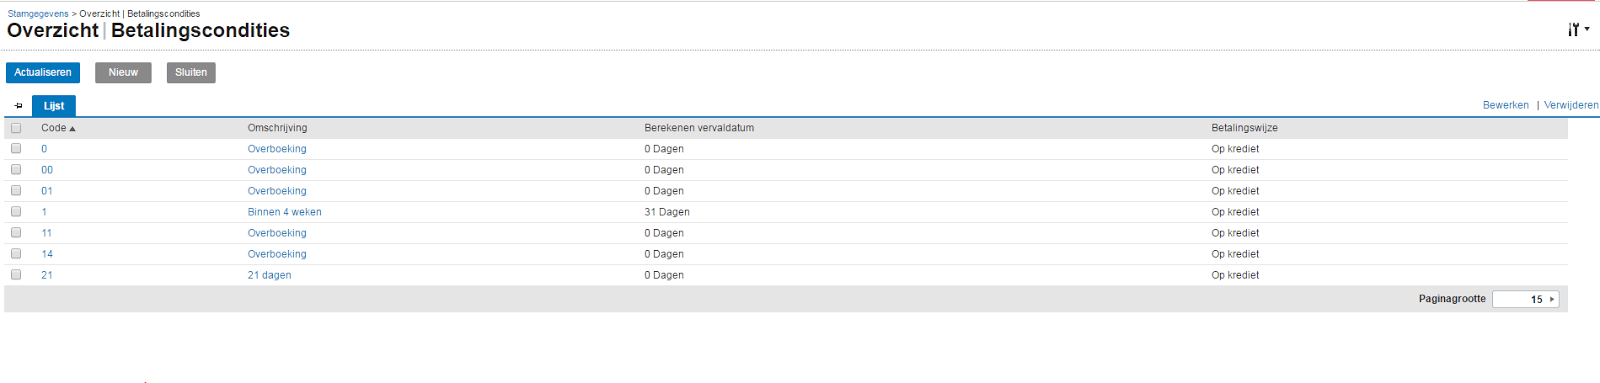Select the 31 Dagen cell
1600x383 pixels.
667,212
